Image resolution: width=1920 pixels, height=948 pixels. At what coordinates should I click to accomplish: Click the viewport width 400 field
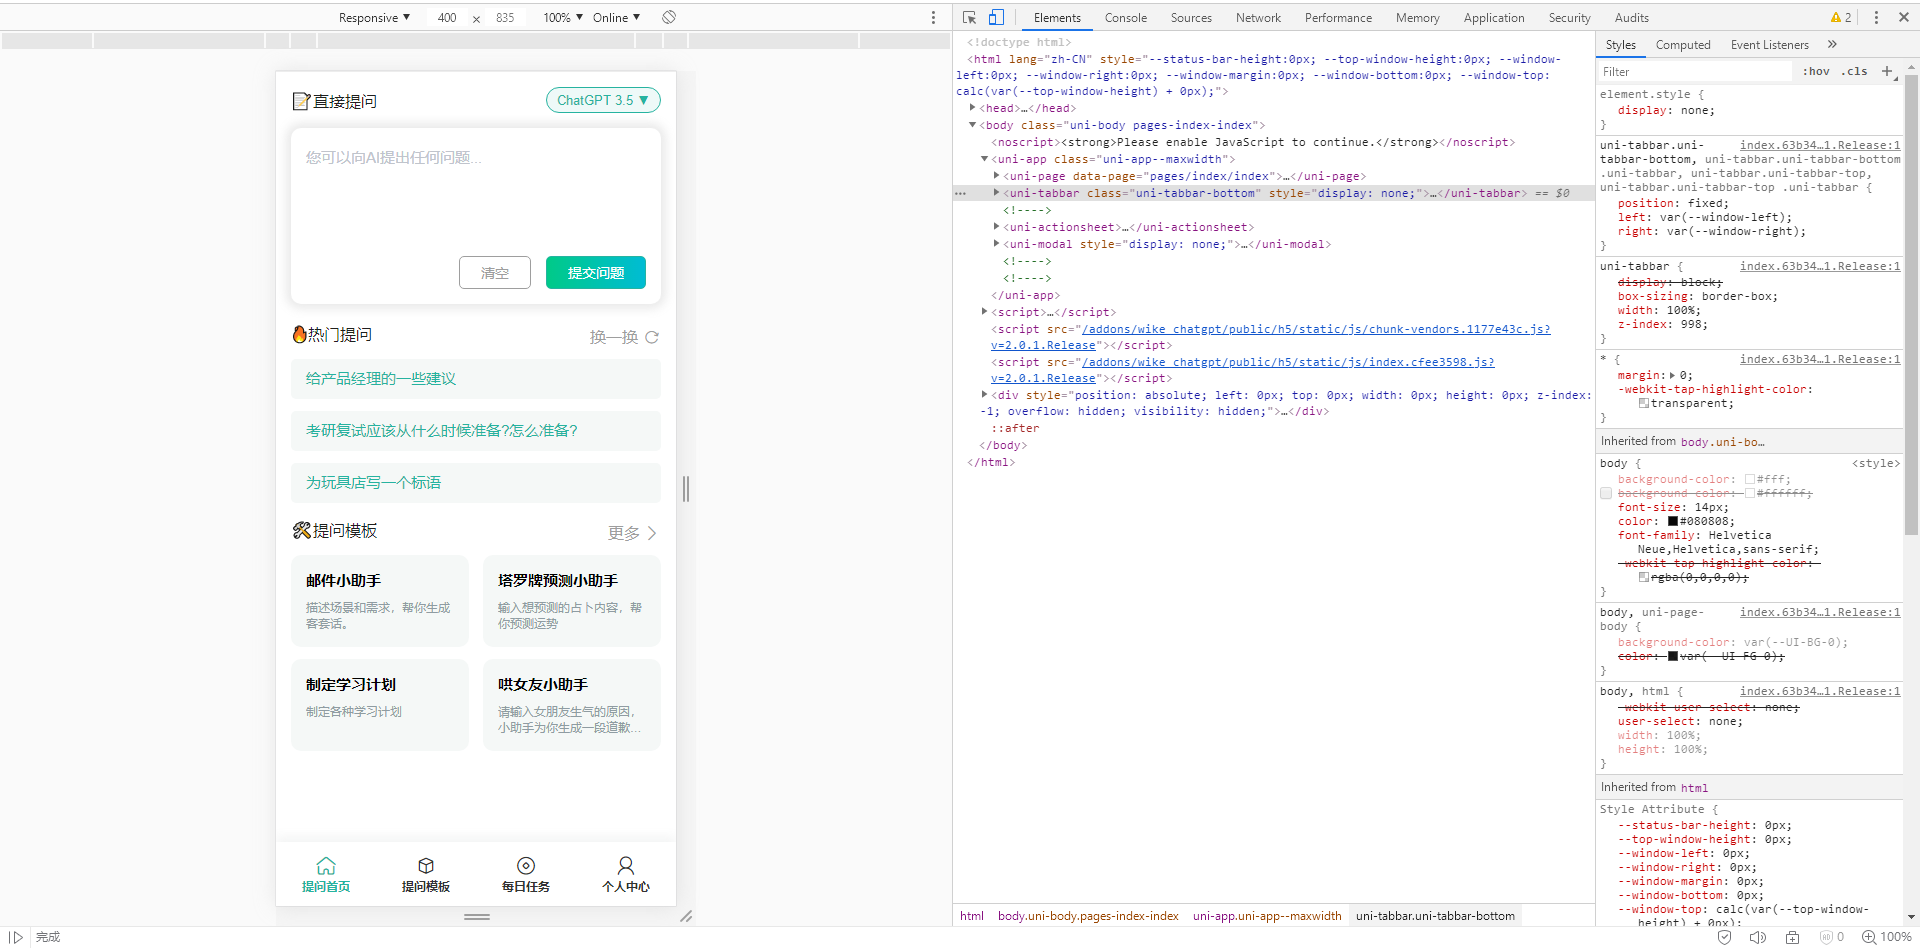point(447,17)
